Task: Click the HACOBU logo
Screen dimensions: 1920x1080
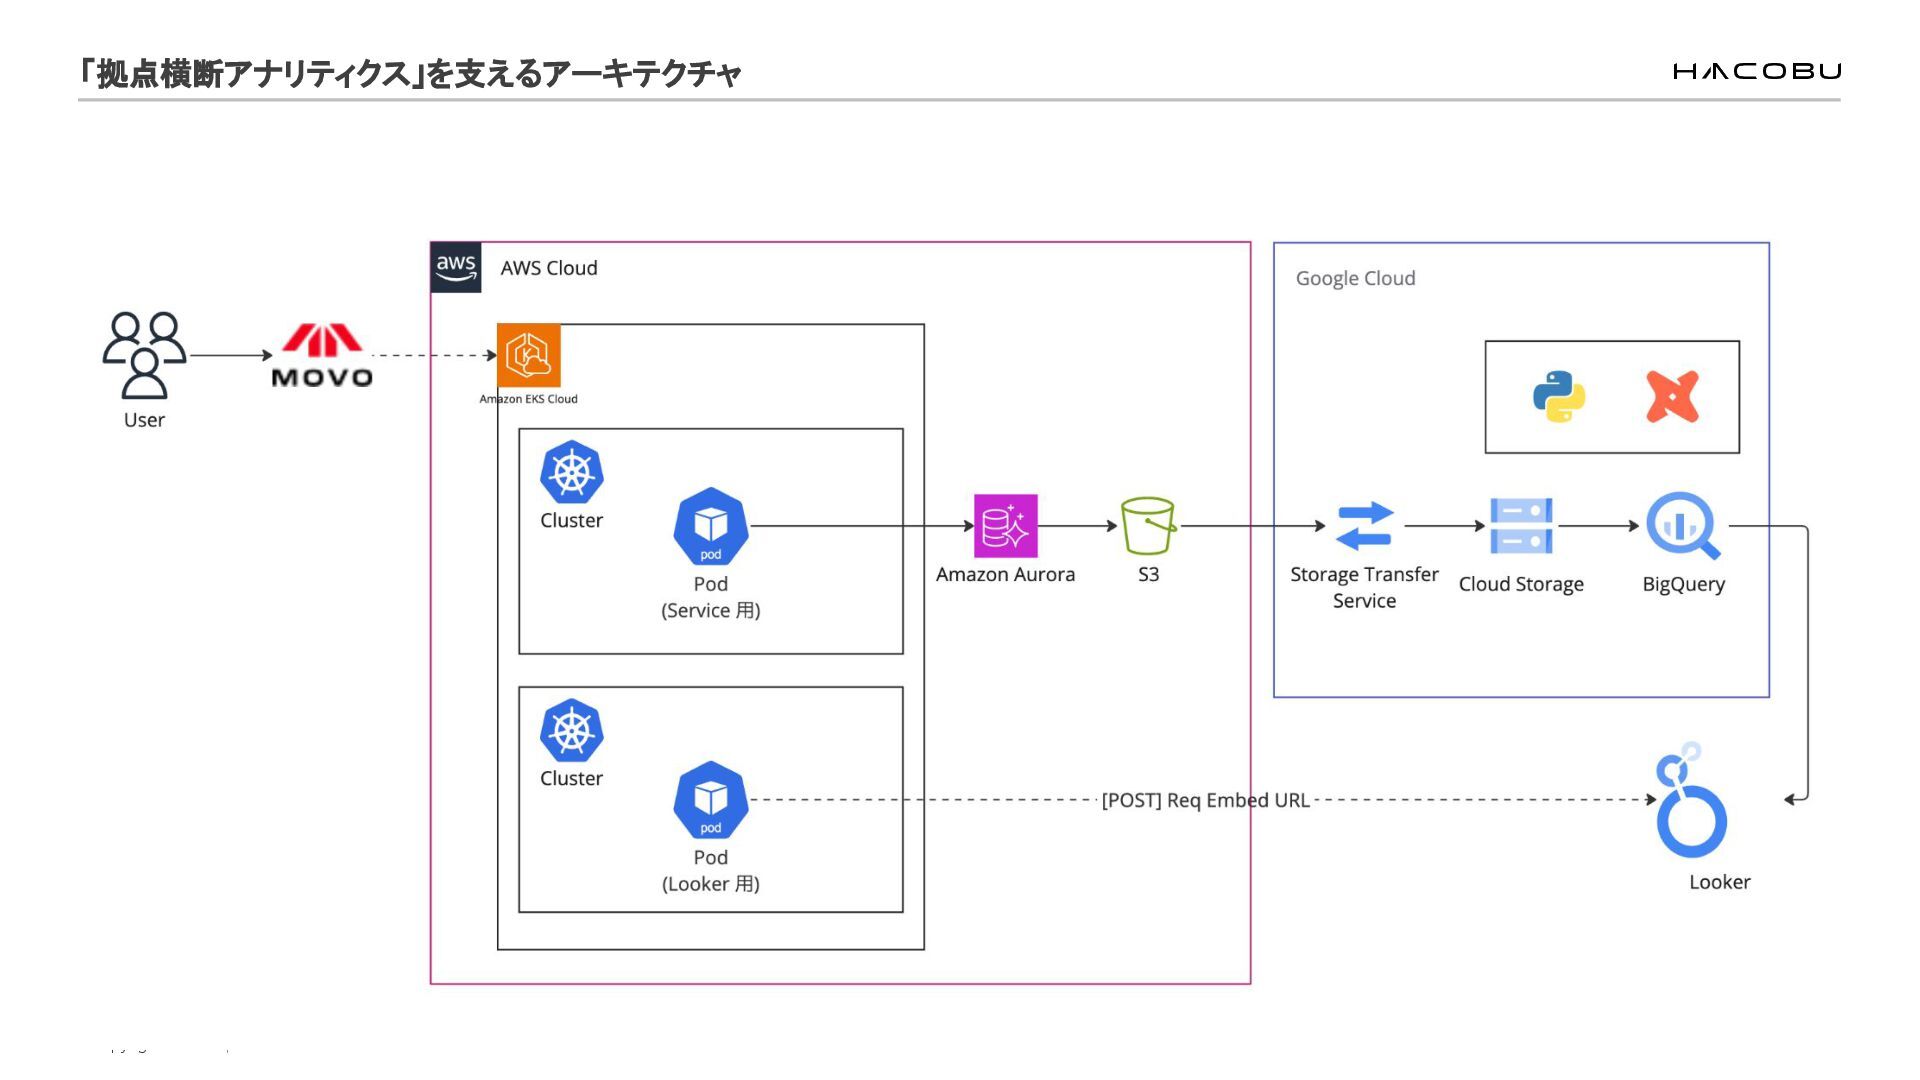Action: click(1757, 71)
